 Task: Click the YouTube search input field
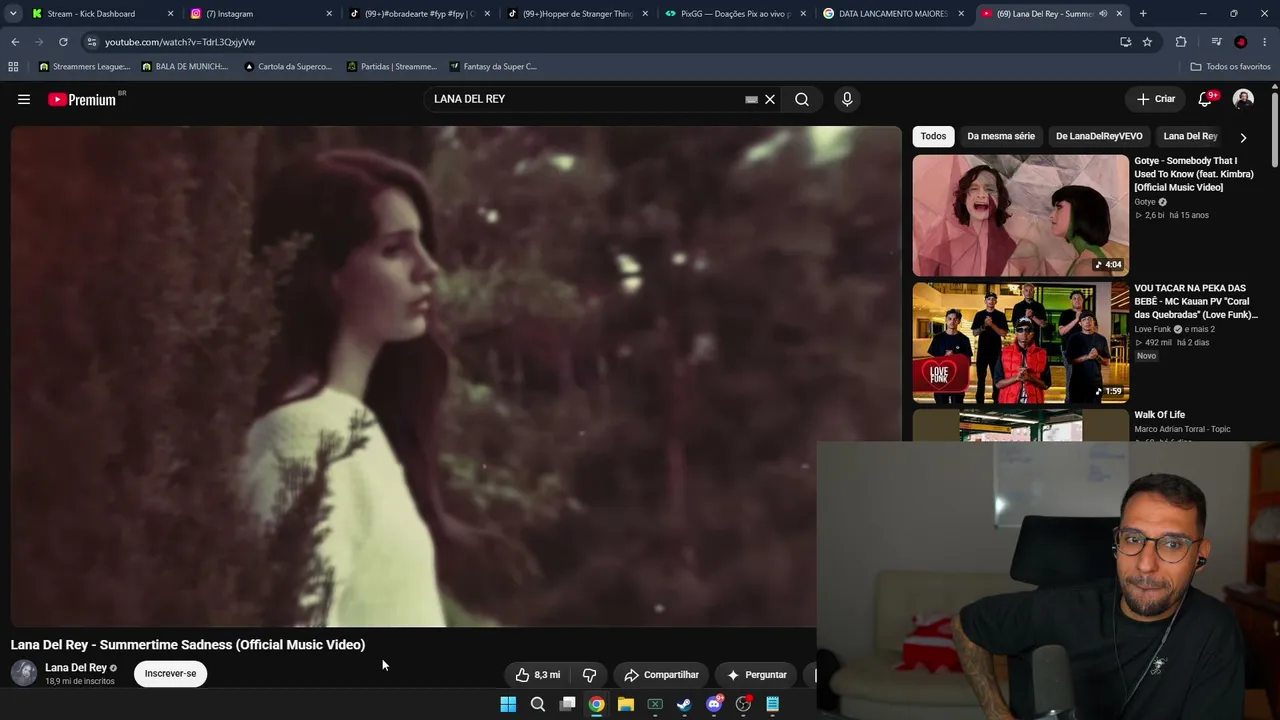[x=585, y=99]
